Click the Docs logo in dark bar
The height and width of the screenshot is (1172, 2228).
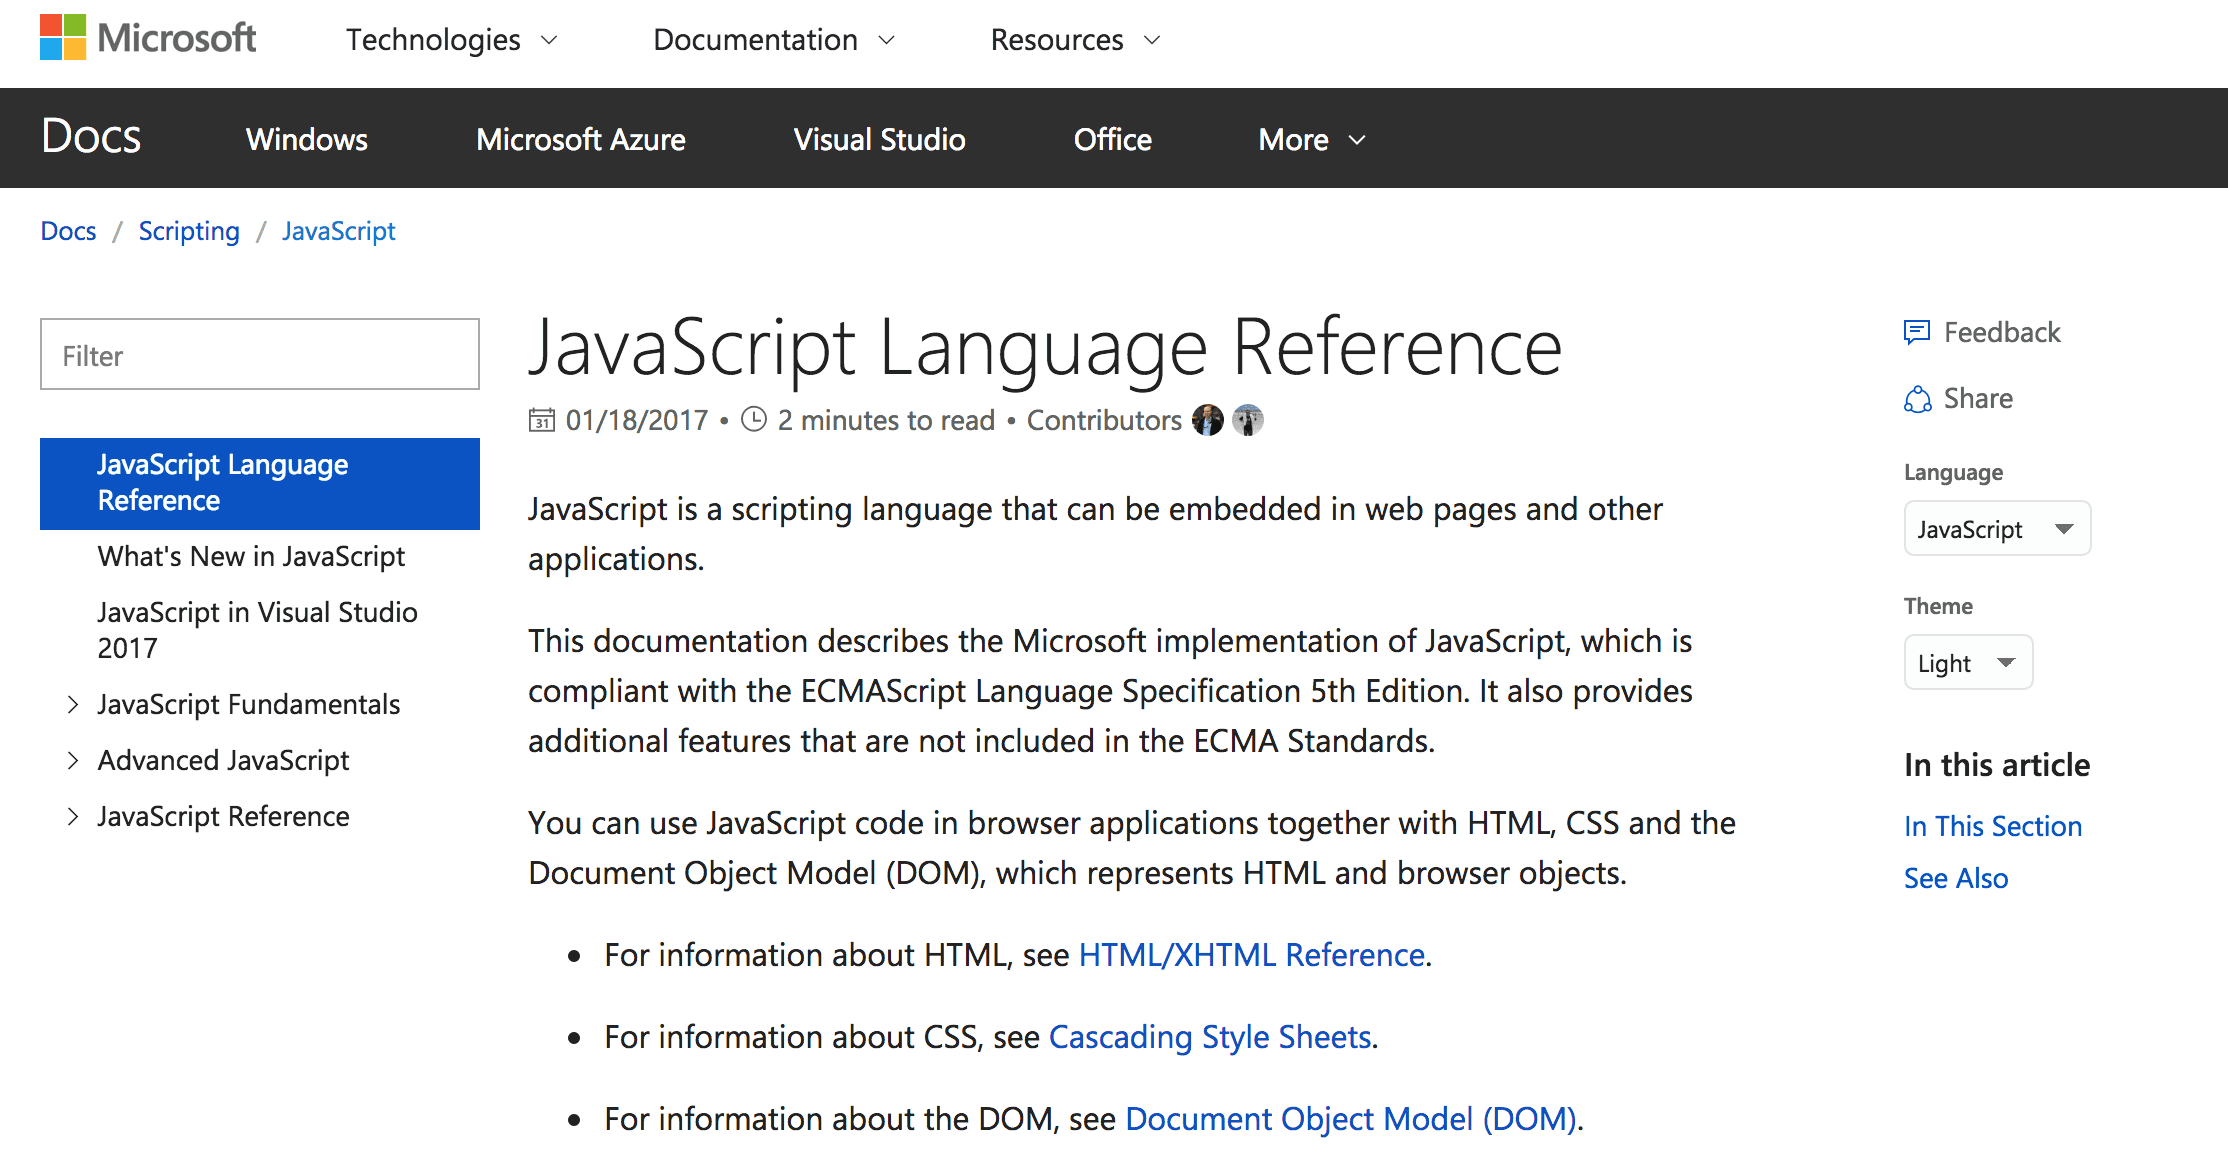(x=91, y=137)
